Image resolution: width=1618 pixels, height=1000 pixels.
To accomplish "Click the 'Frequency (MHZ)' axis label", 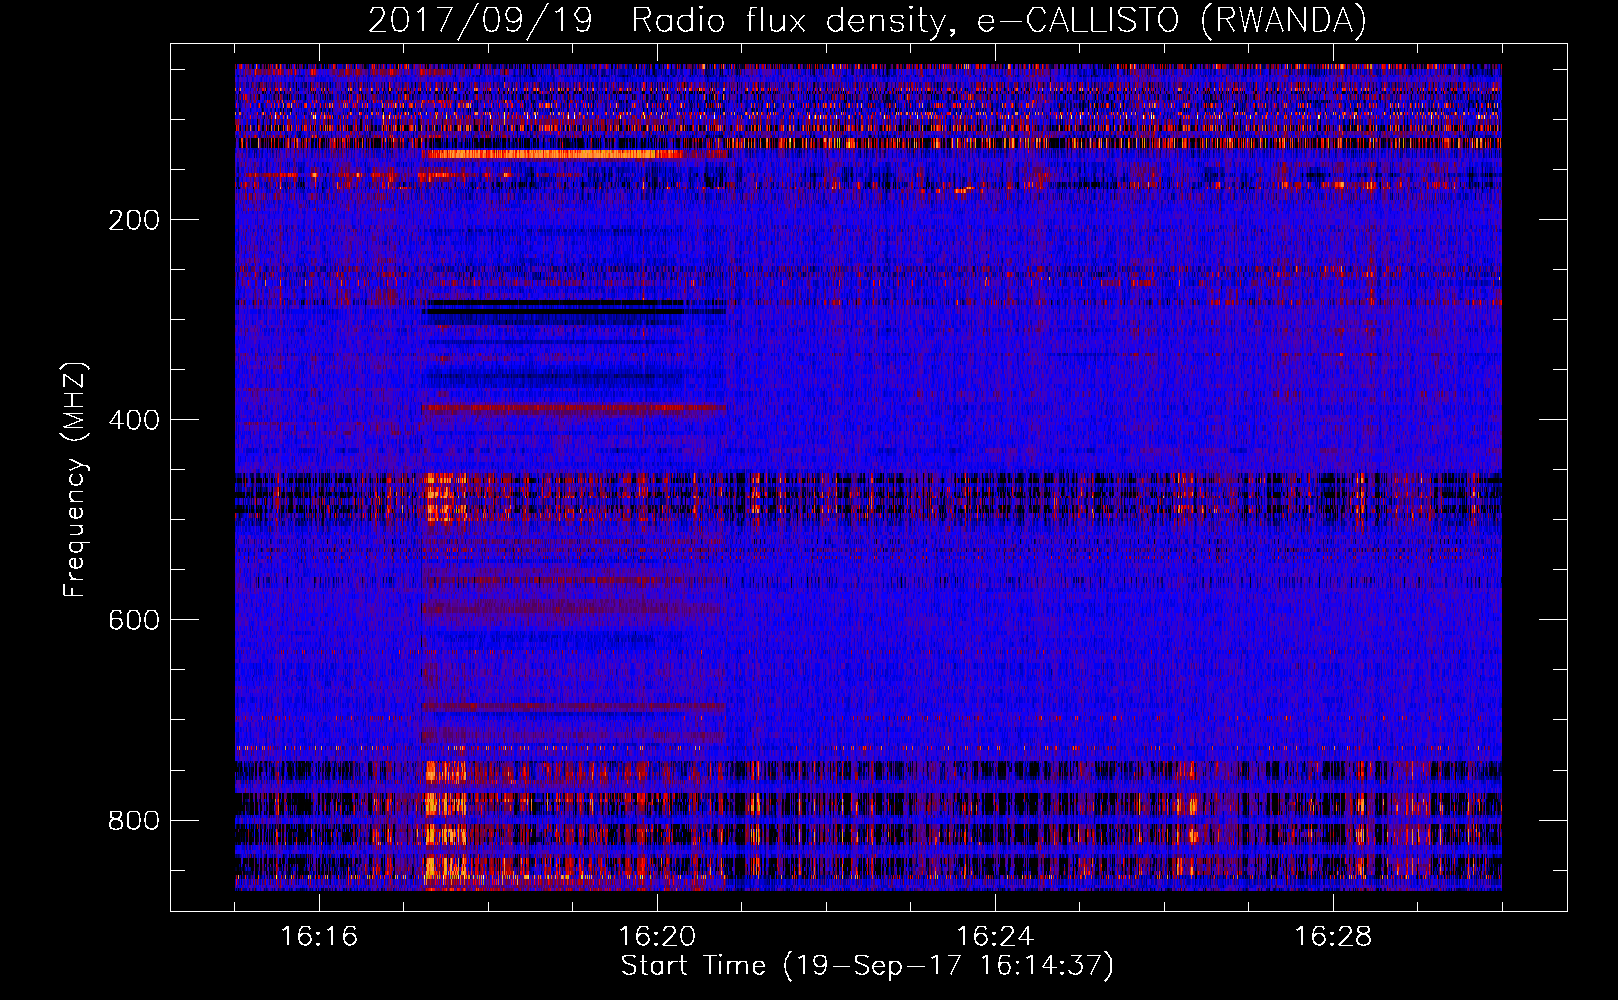I will click(x=75, y=479).
